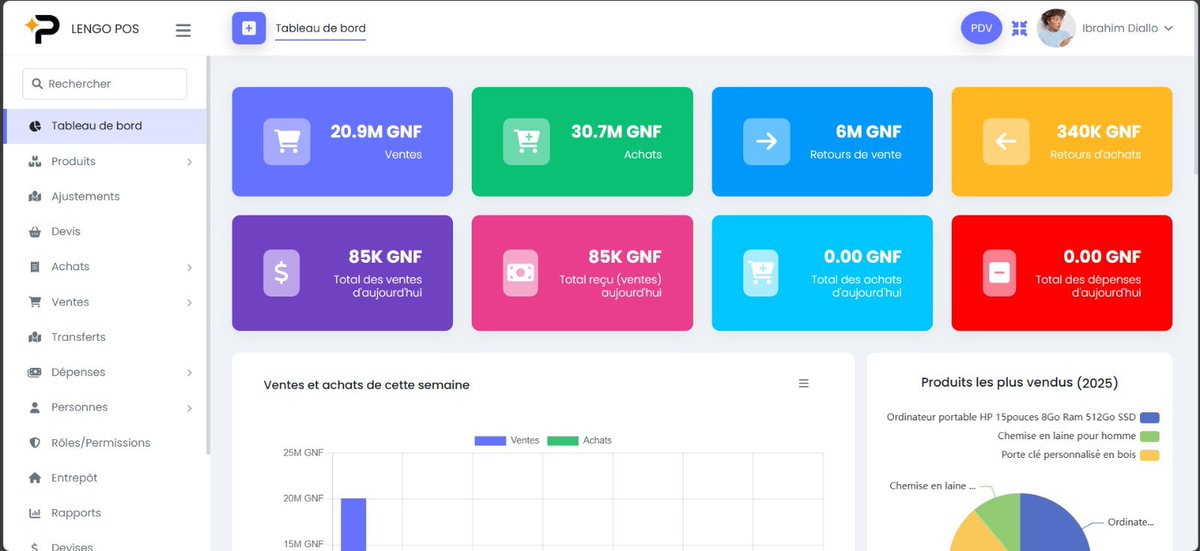This screenshot has height=551, width=1200.
Task: Open the Ajustements menu item
Action: pyautogui.click(x=105, y=196)
